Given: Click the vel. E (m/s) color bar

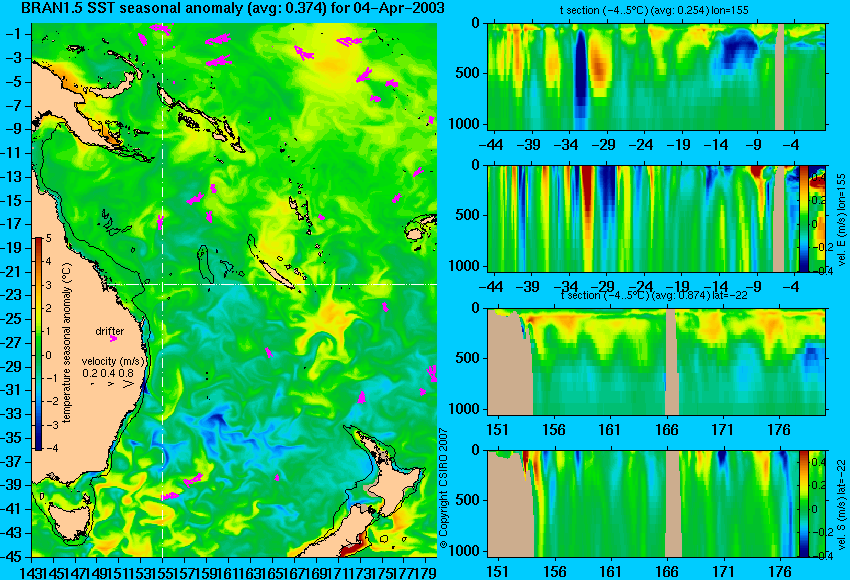Looking at the screenshot, I should [803, 218].
